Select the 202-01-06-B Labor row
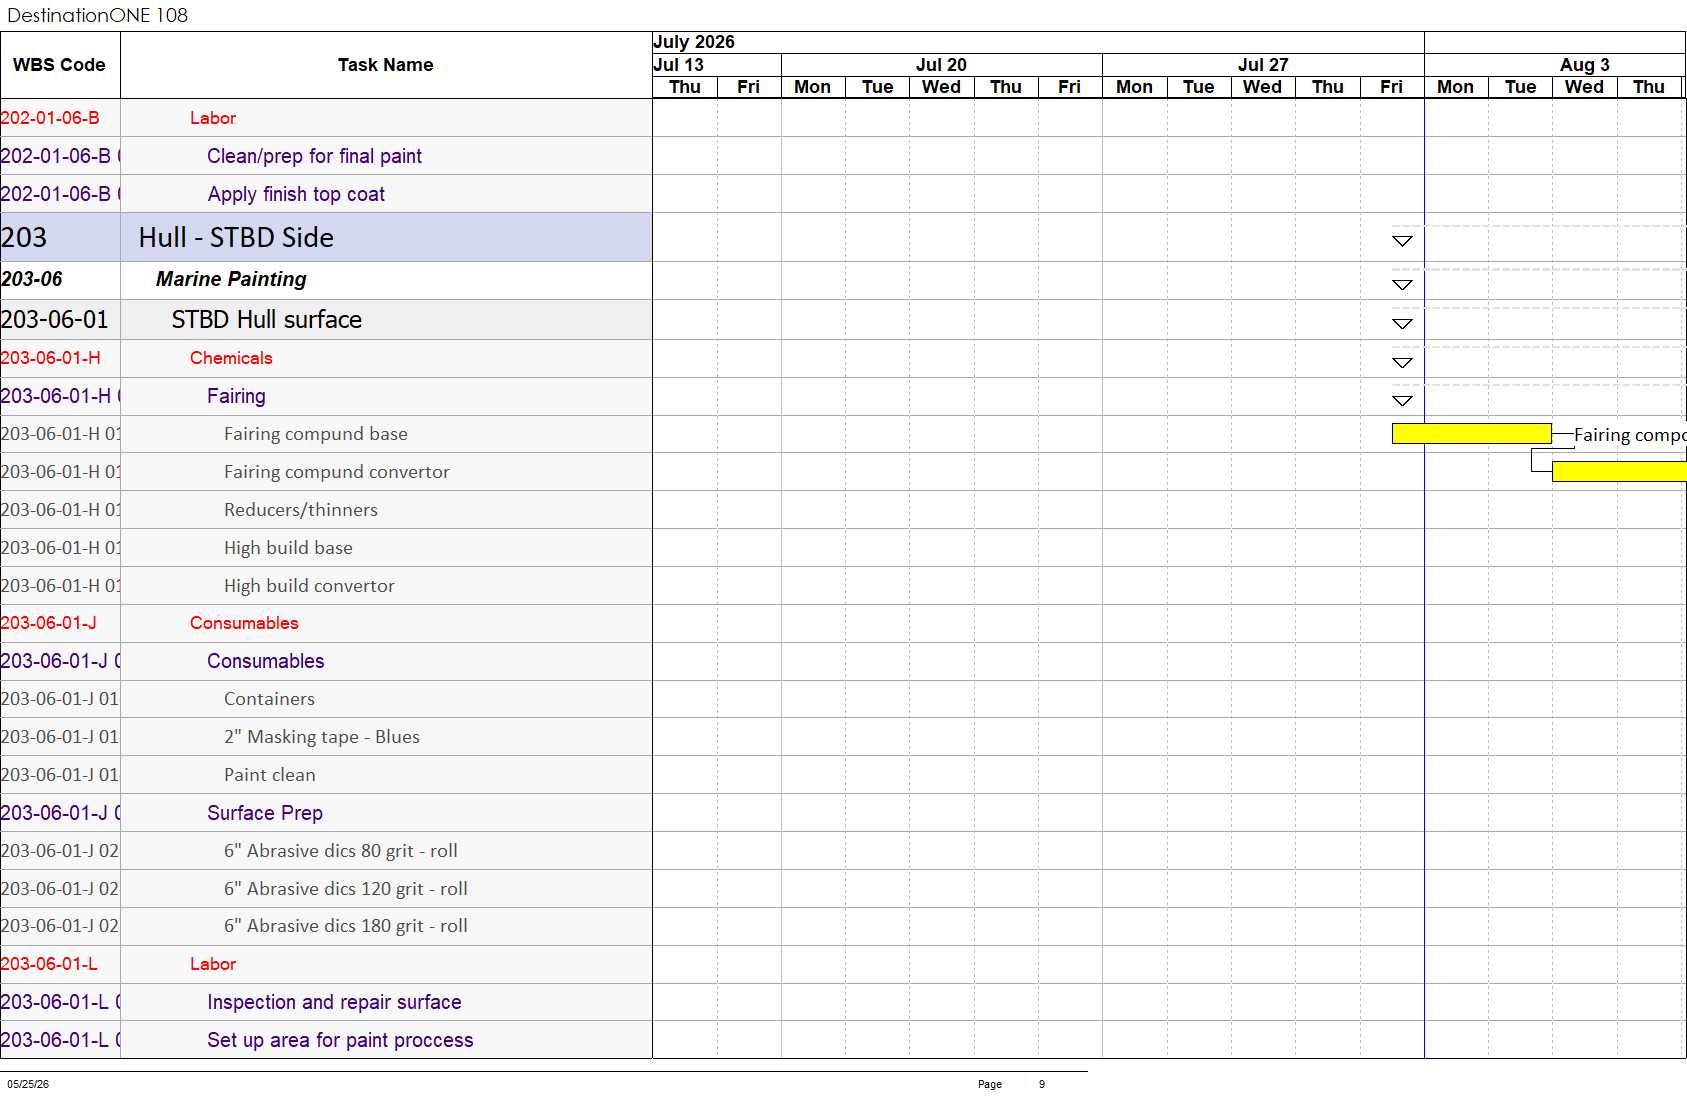Image resolution: width=1687 pixels, height=1097 pixels. tap(326, 118)
